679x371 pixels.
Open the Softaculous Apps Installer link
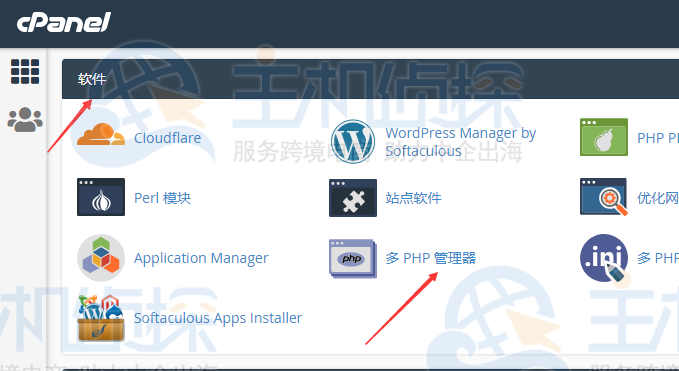point(218,318)
